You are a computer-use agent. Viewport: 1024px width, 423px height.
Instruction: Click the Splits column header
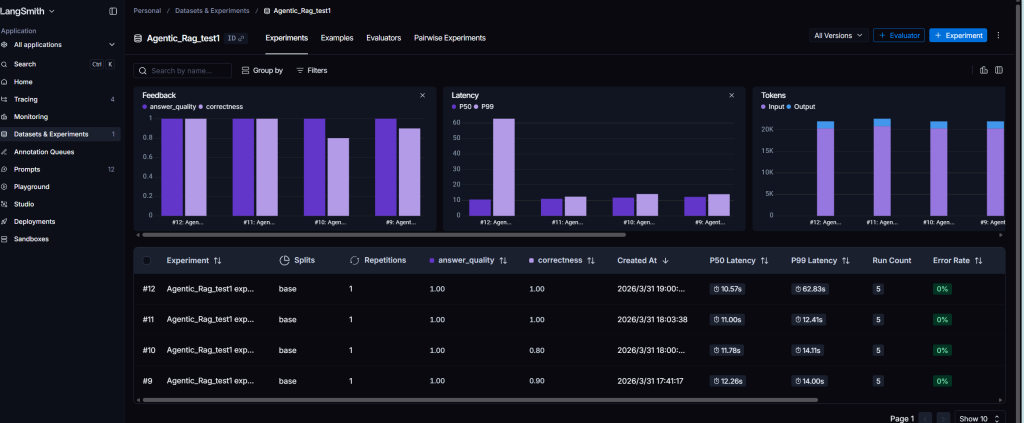click(297, 260)
